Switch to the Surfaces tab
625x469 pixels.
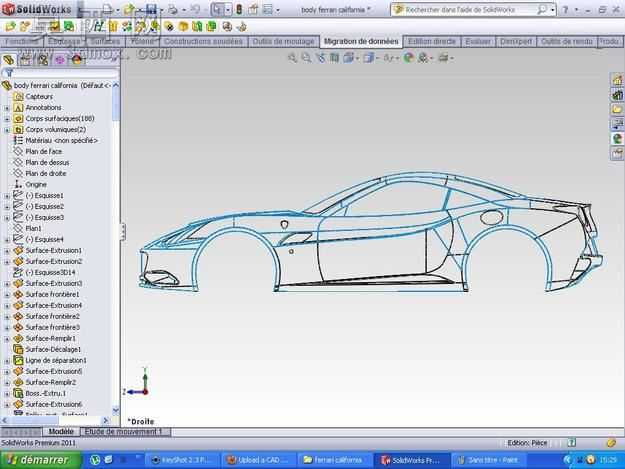point(105,41)
